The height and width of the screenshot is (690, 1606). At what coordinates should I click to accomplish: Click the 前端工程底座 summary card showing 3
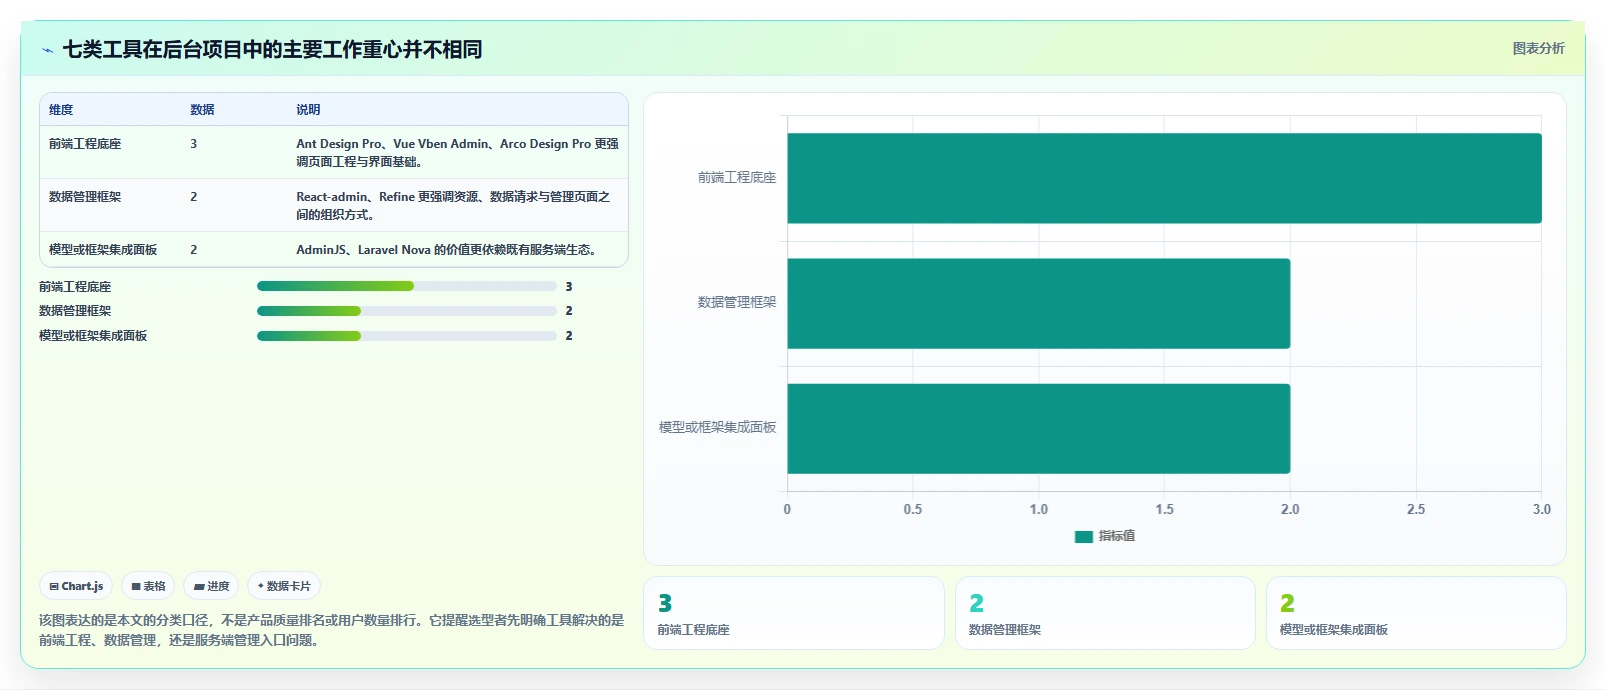pos(794,613)
